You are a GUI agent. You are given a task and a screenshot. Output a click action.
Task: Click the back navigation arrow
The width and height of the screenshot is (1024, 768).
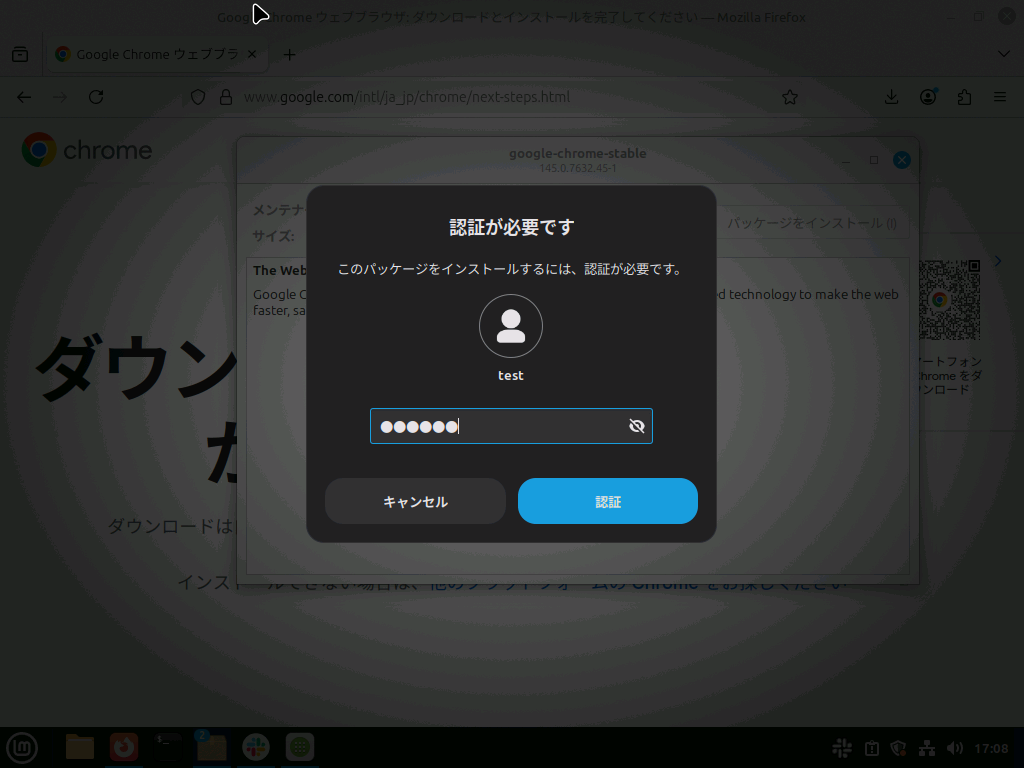23,97
